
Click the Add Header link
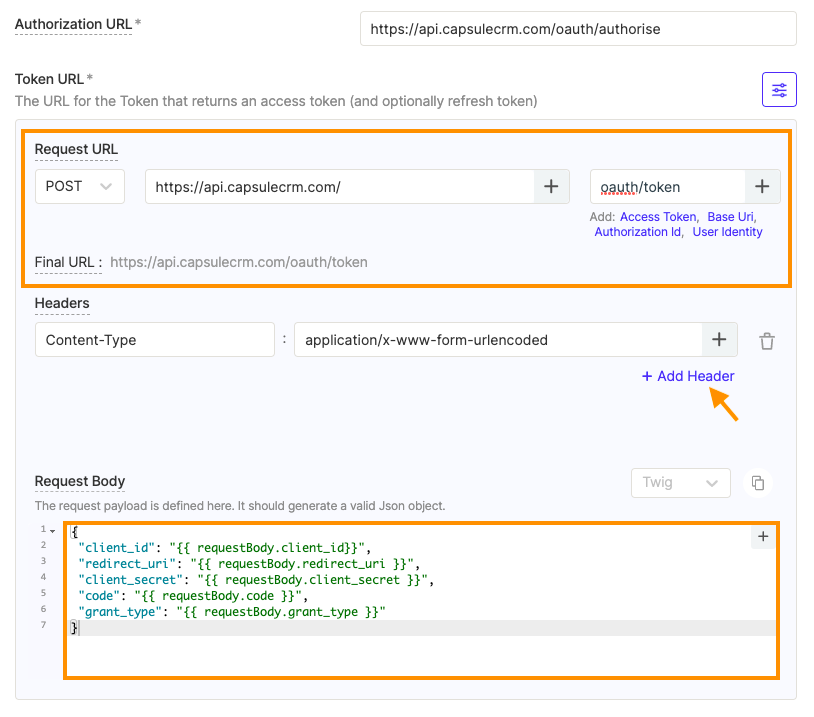point(688,376)
